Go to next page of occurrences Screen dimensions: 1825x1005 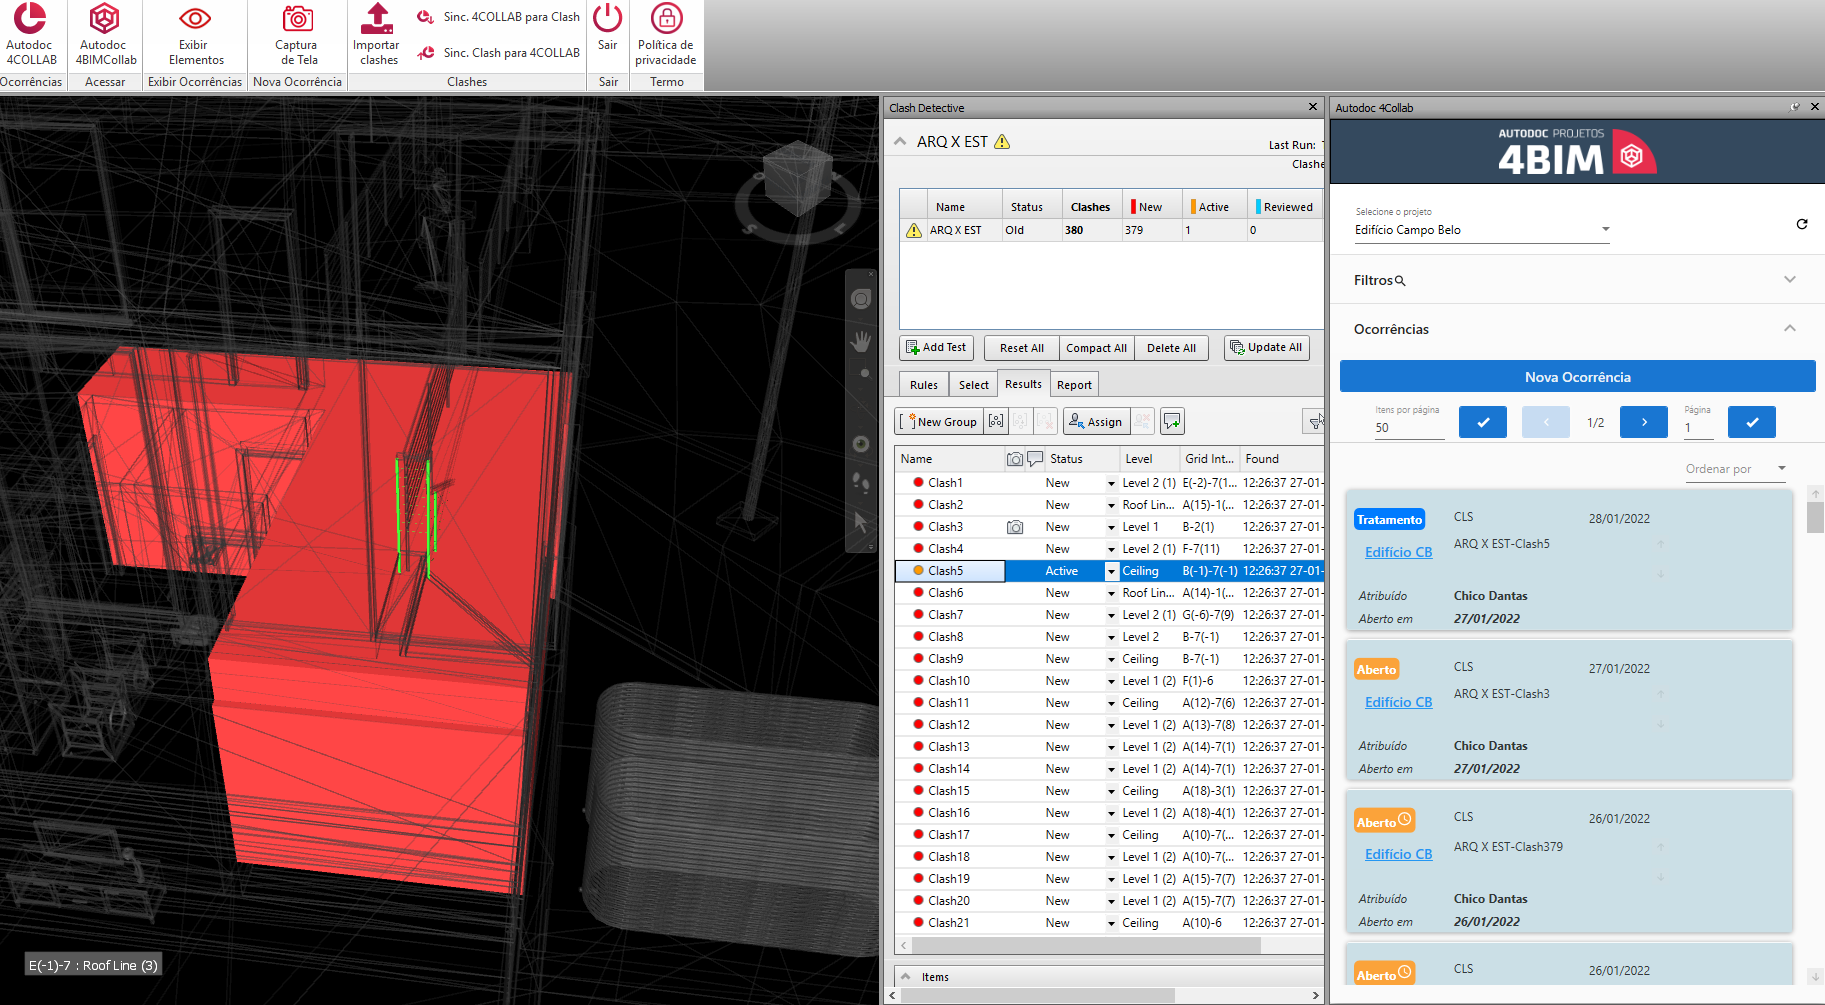pos(1644,422)
